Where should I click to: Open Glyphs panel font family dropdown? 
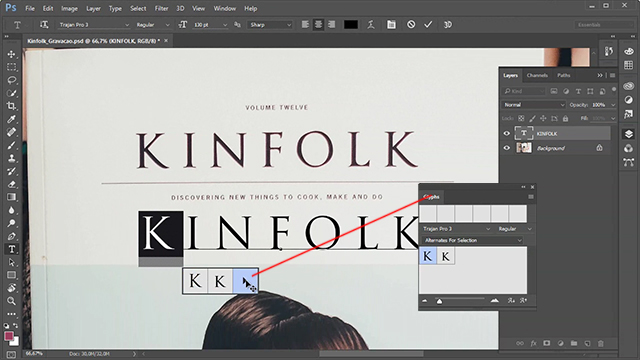tap(456, 229)
